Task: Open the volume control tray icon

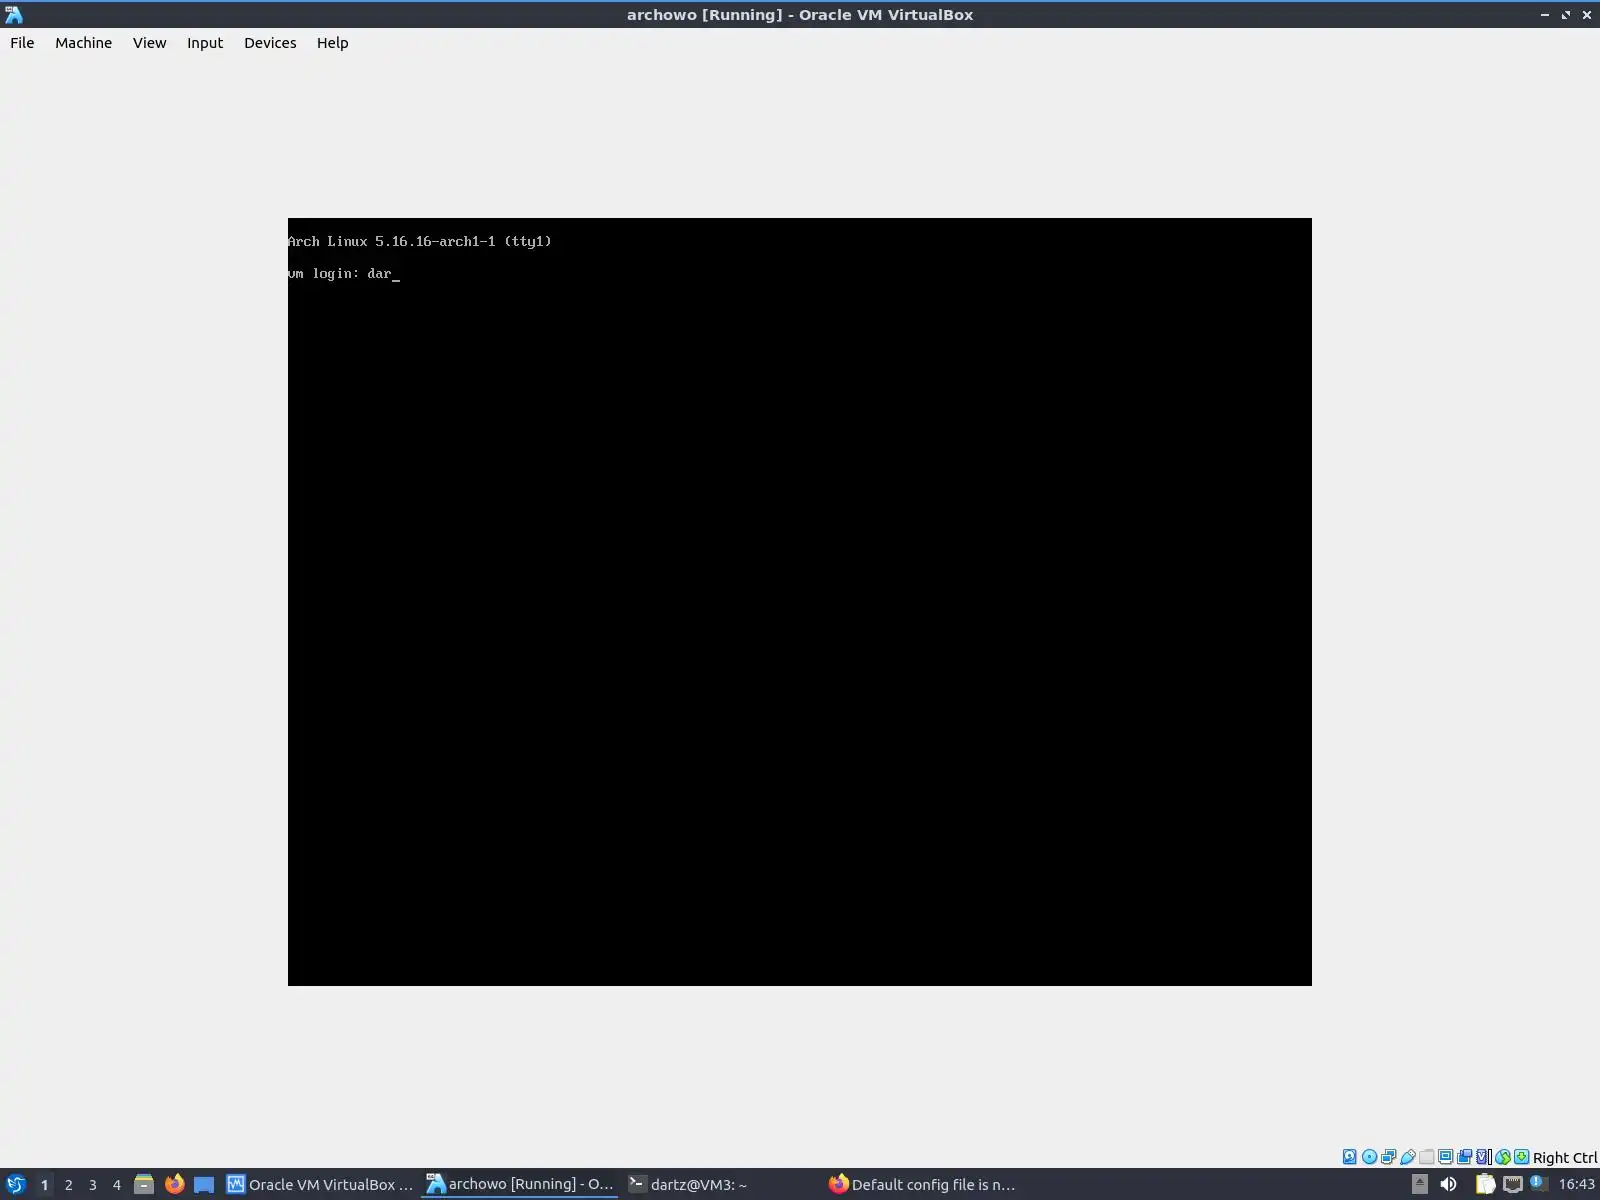Action: [x=1448, y=1185]
